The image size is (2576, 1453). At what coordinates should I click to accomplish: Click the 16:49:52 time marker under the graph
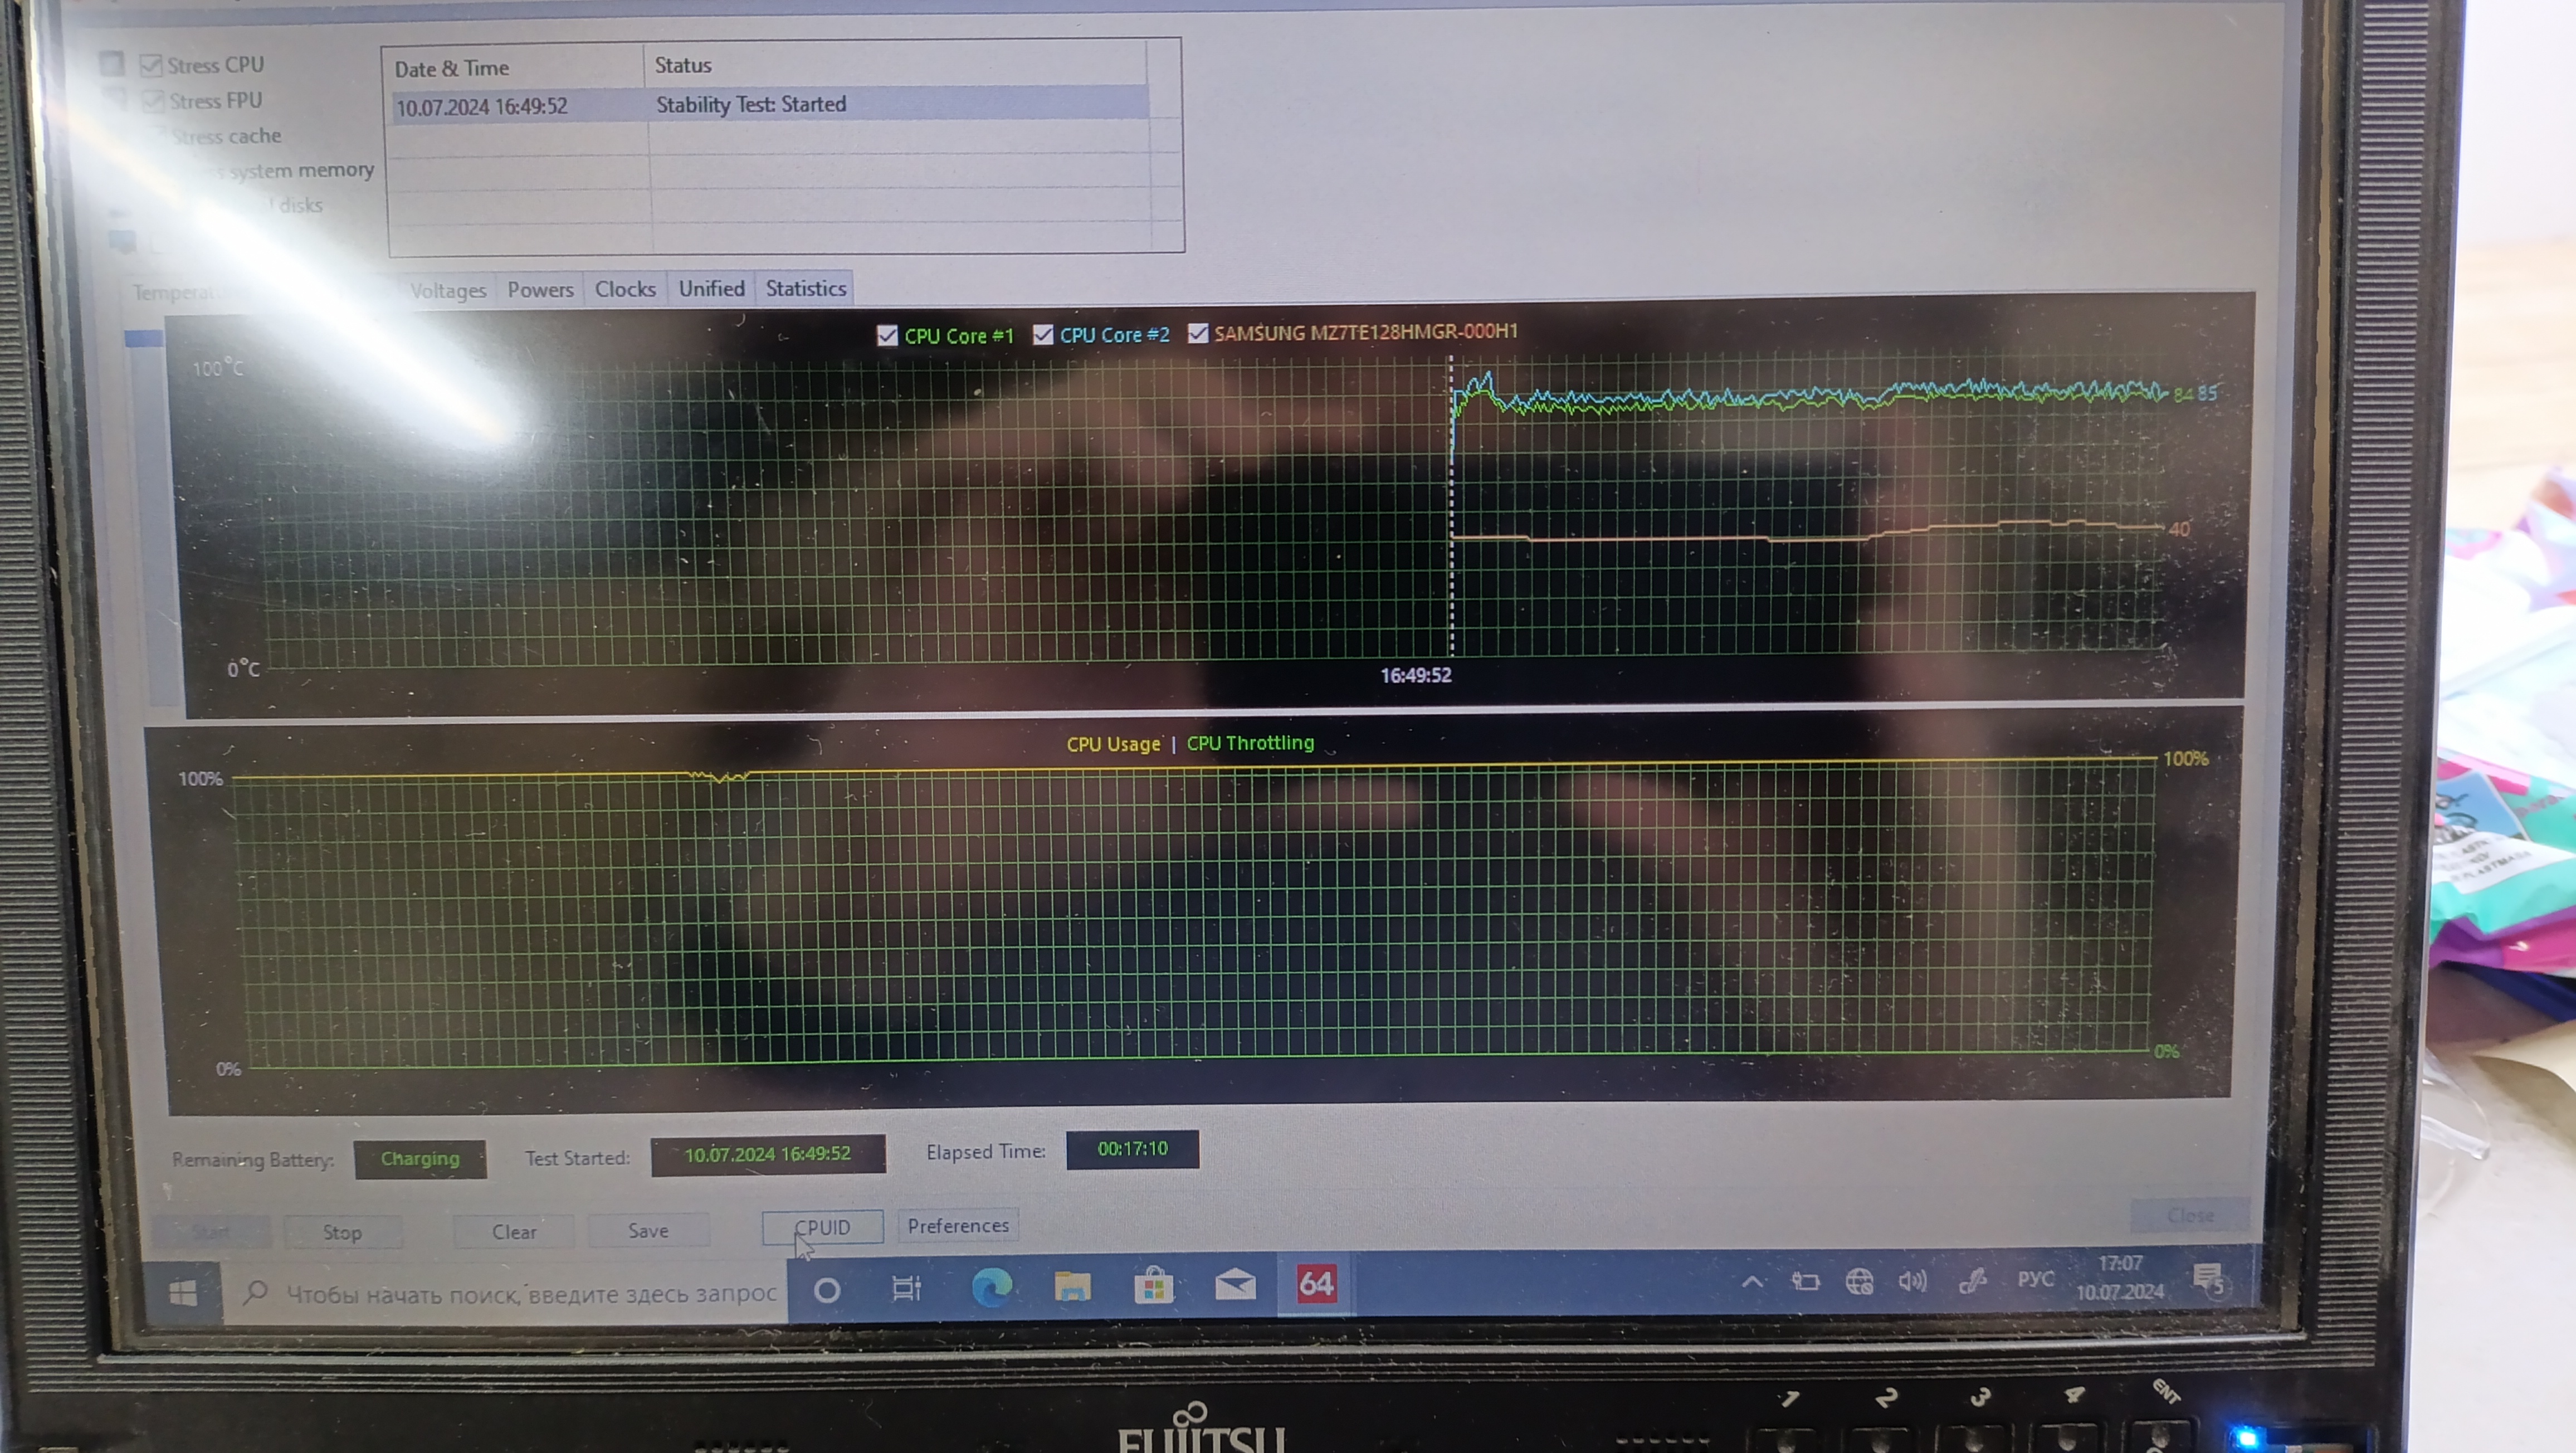[1415, 675]
